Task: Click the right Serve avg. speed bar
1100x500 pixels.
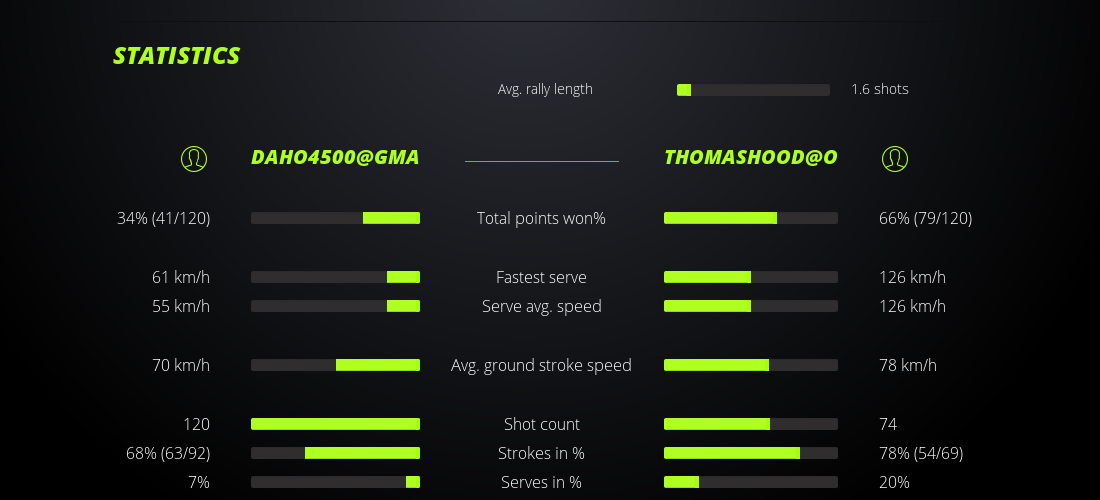Action: pos(751,306)
